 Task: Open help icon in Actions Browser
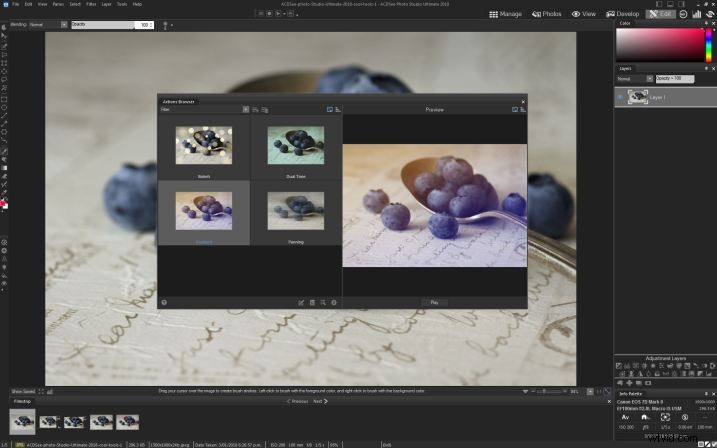164,302
